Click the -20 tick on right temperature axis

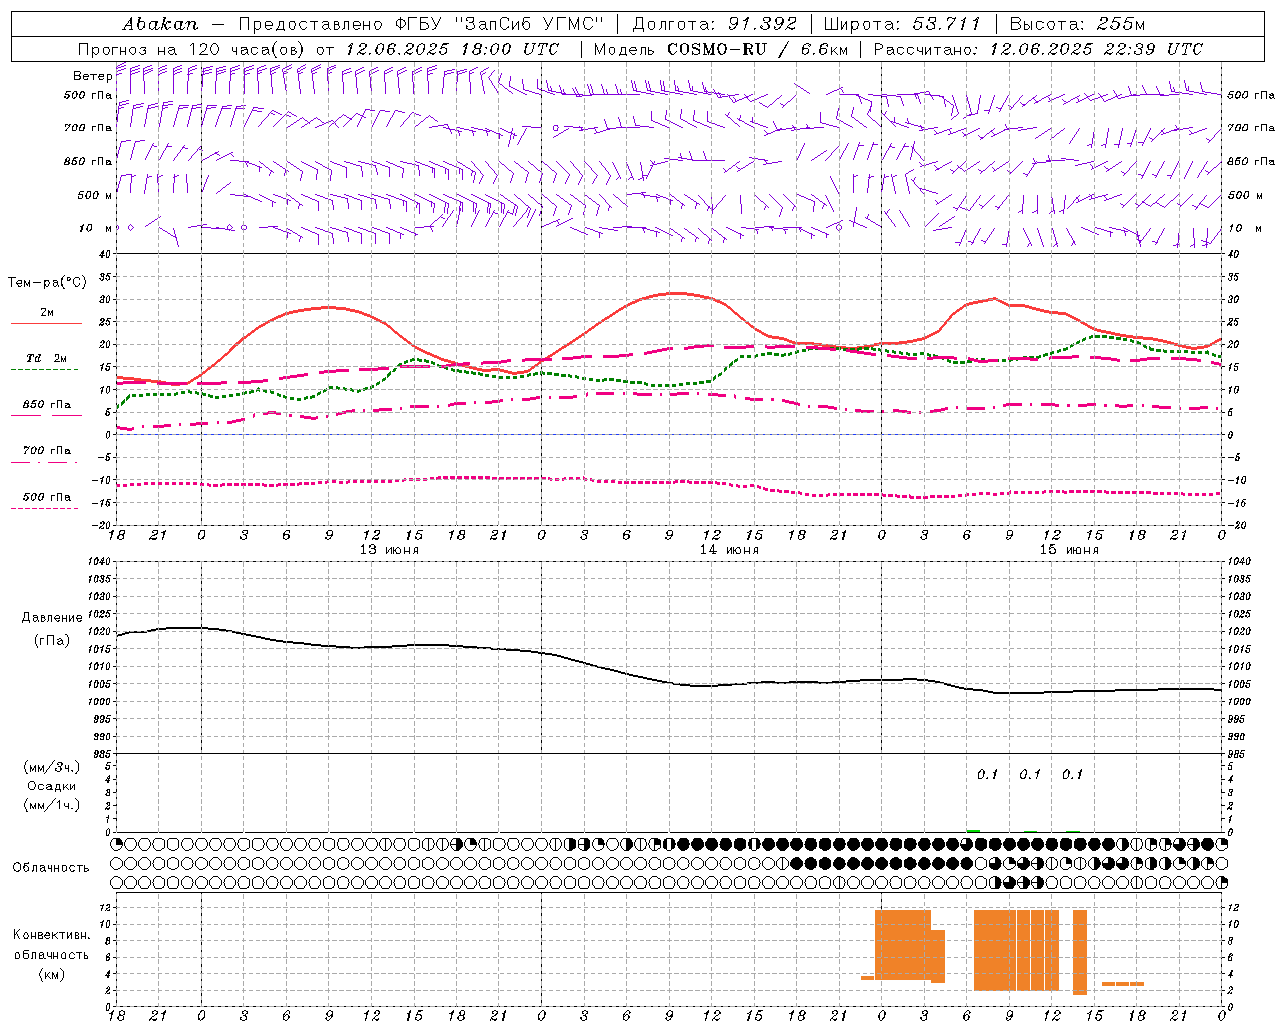tap(1236, 525)
